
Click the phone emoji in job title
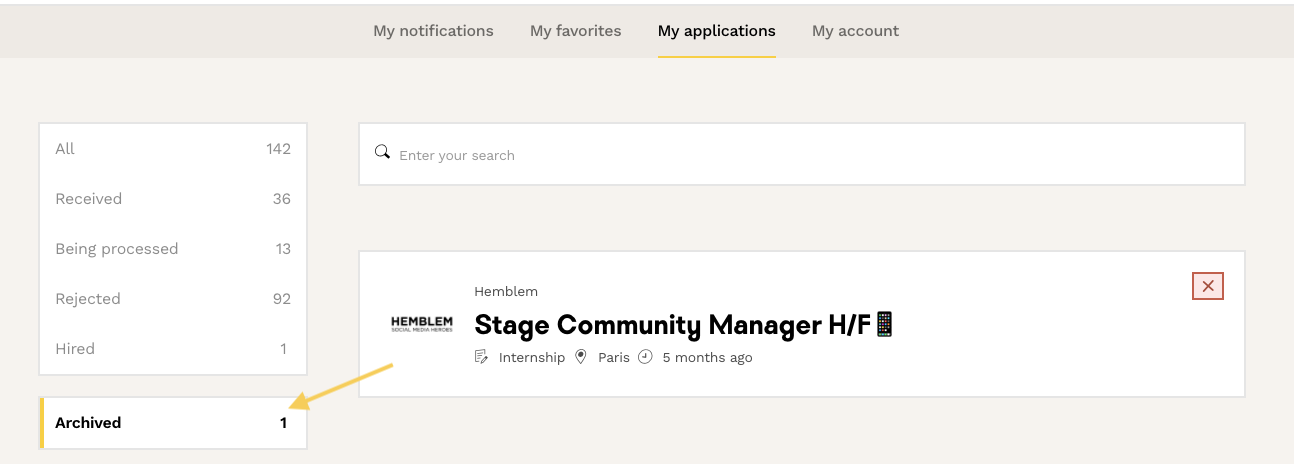884,324
